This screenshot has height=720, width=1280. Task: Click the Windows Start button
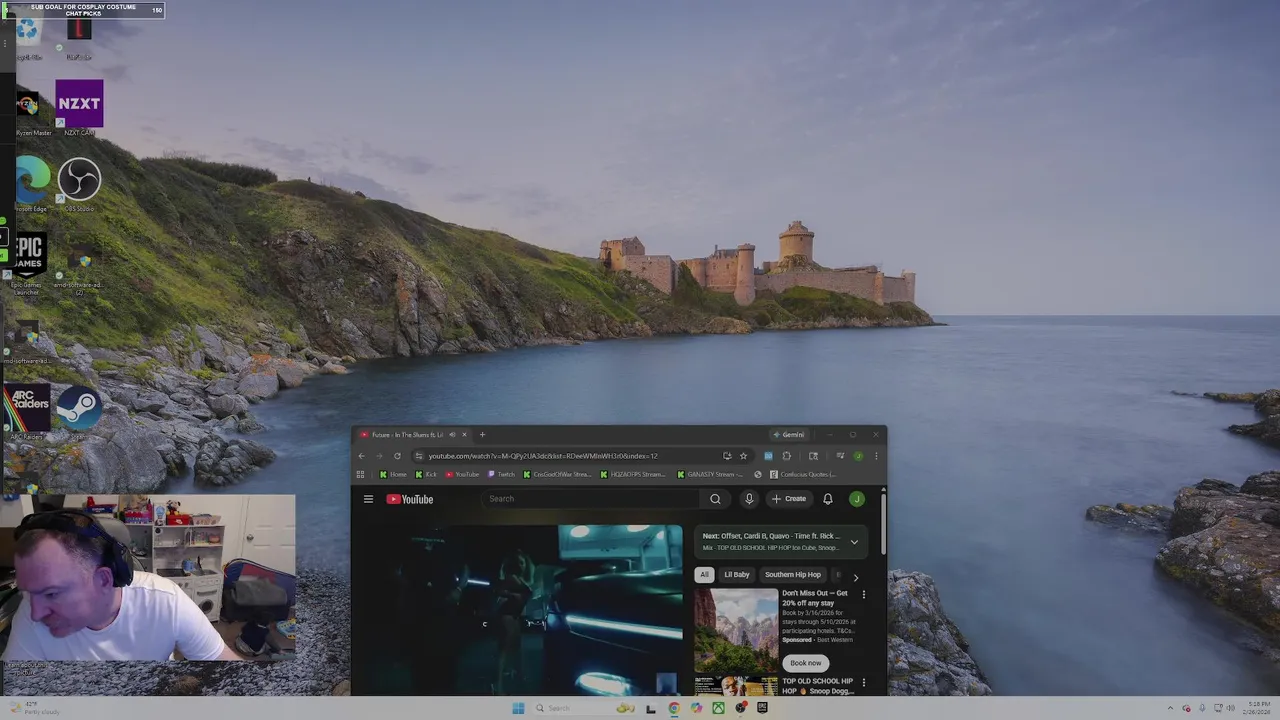518,708
